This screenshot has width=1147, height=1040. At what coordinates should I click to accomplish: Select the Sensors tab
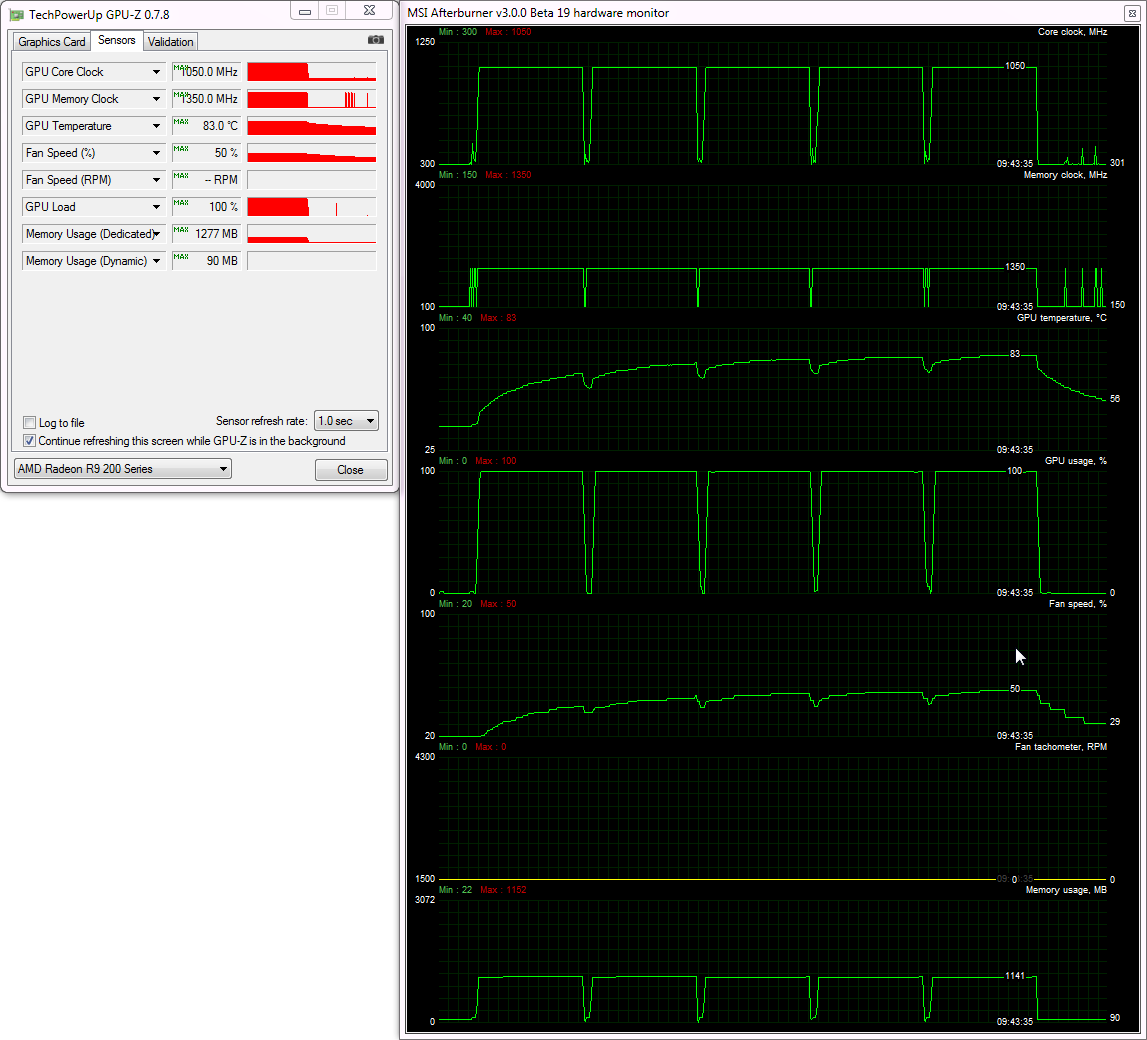tap(117, 40)
